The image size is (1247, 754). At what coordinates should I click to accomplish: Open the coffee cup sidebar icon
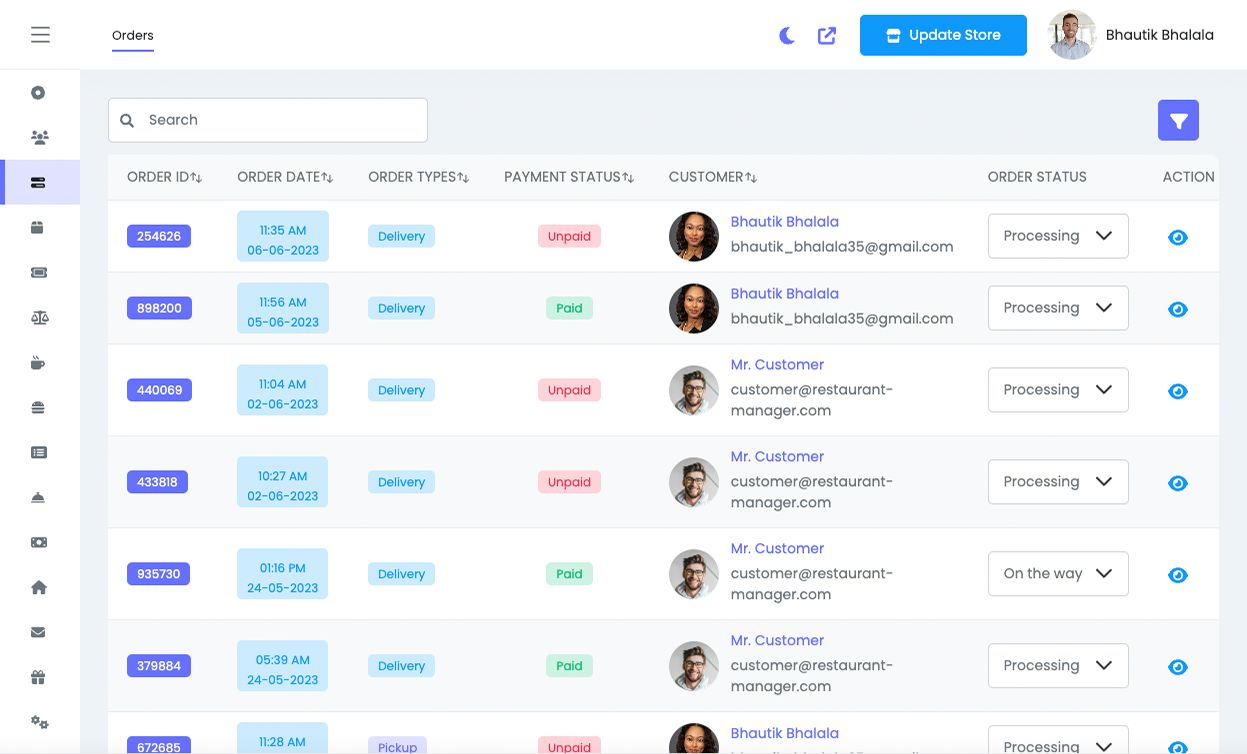coord(39,363)
